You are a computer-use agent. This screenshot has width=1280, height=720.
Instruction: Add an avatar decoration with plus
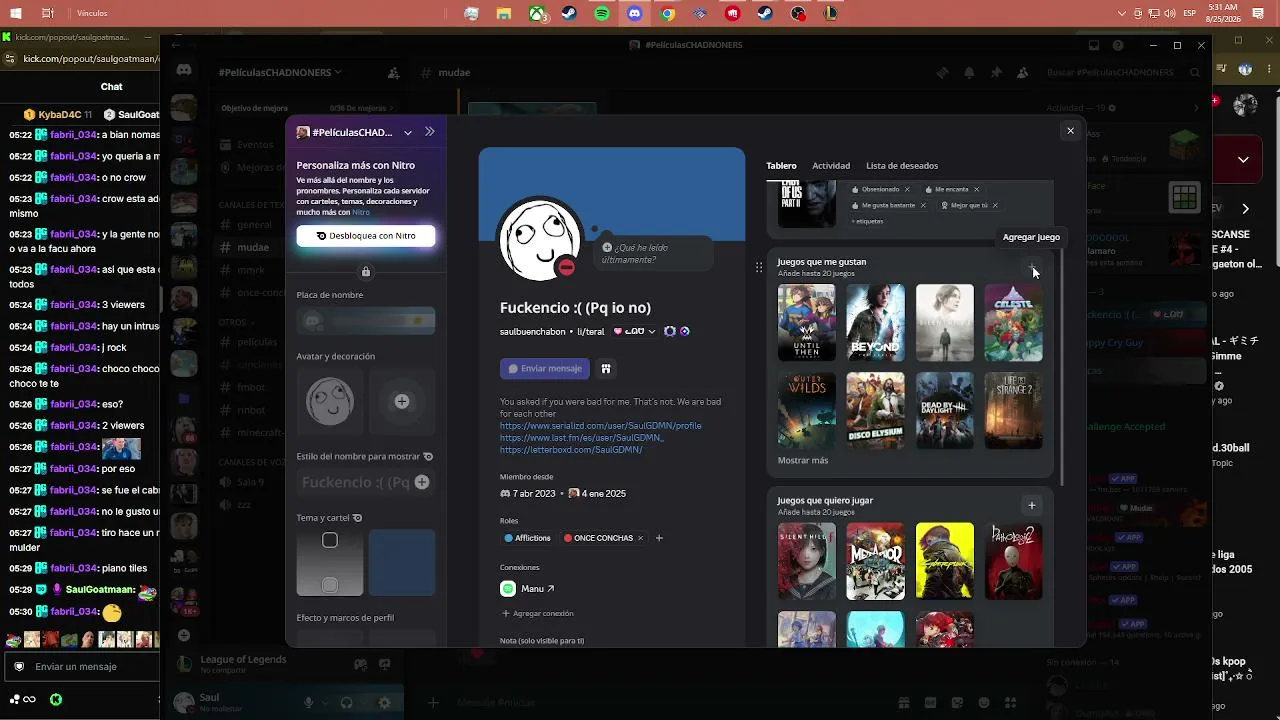[402, 402]
